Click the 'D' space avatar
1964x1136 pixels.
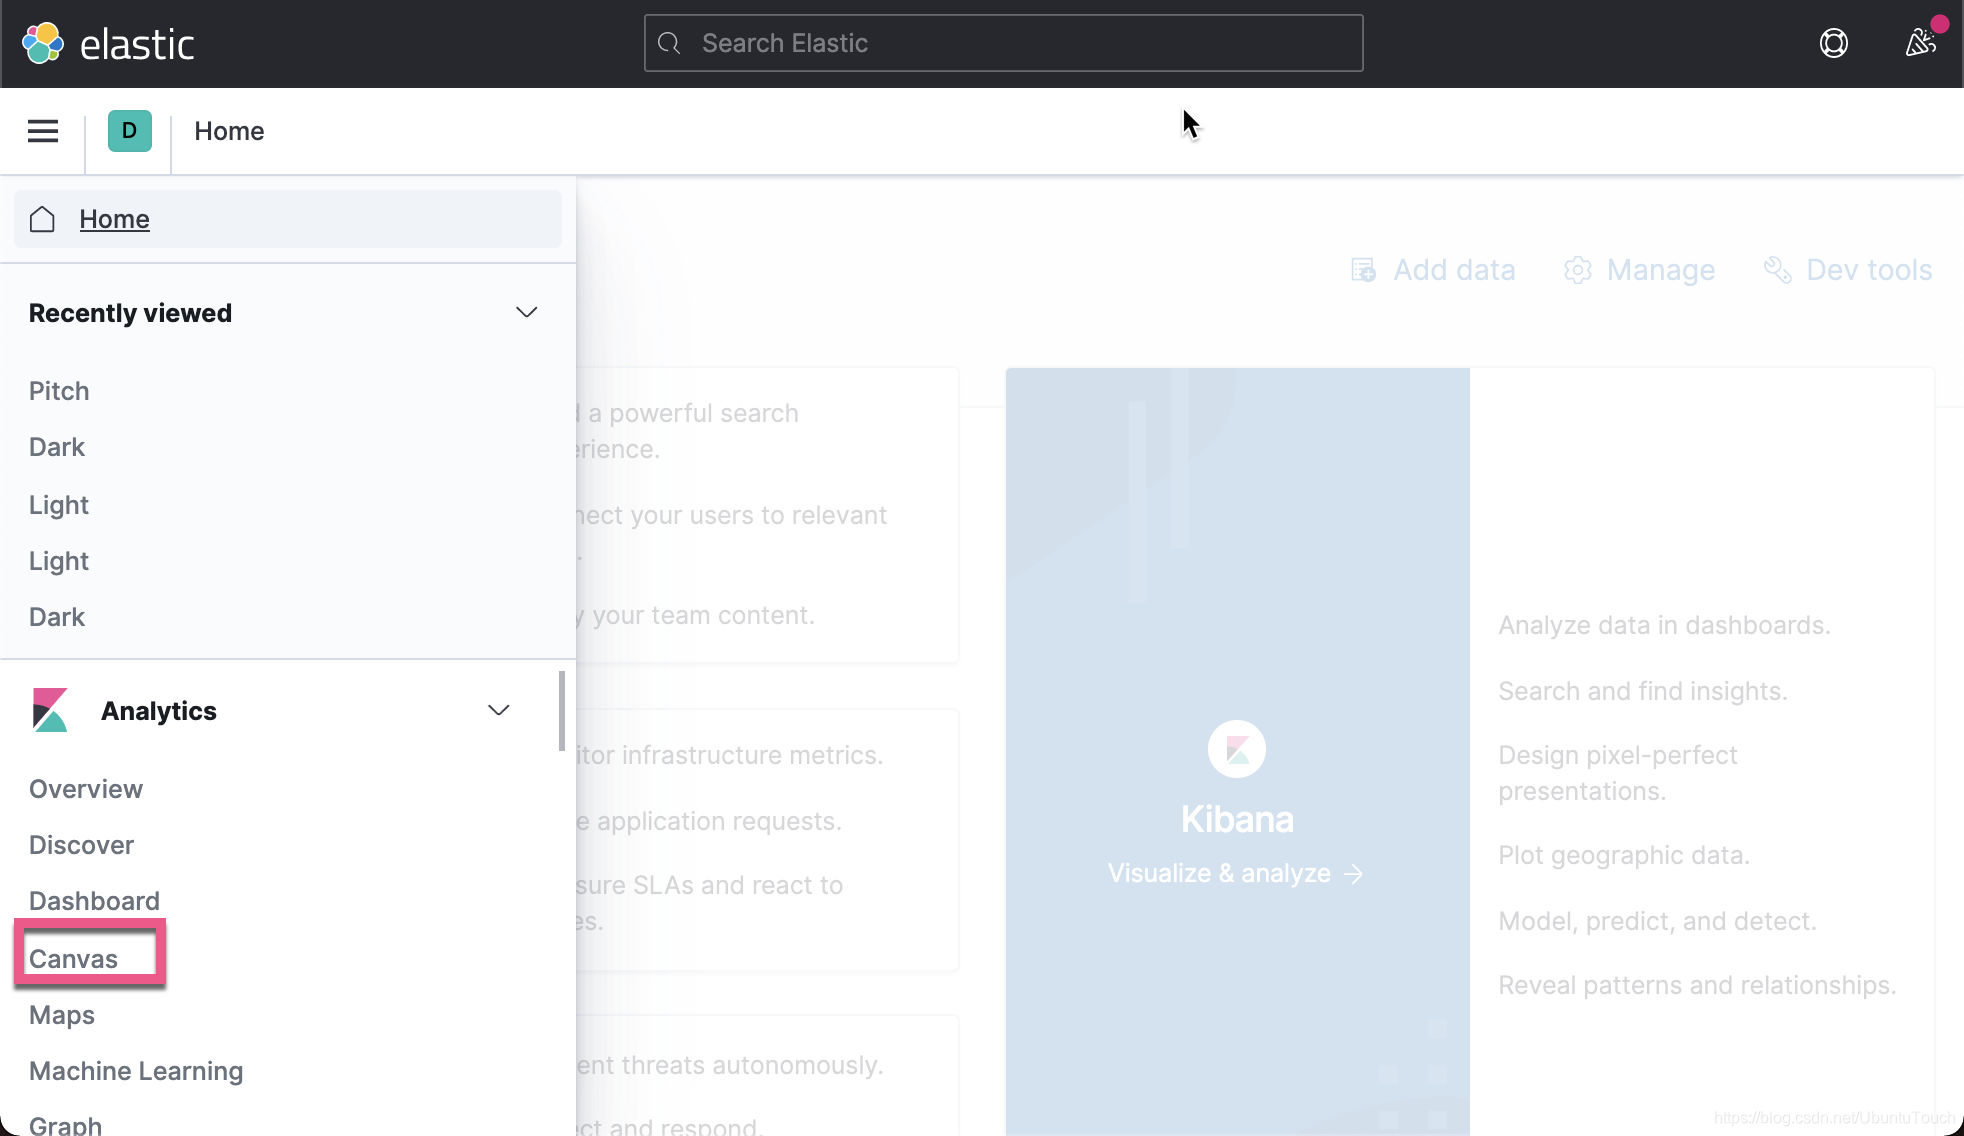[x=128, y=131]
